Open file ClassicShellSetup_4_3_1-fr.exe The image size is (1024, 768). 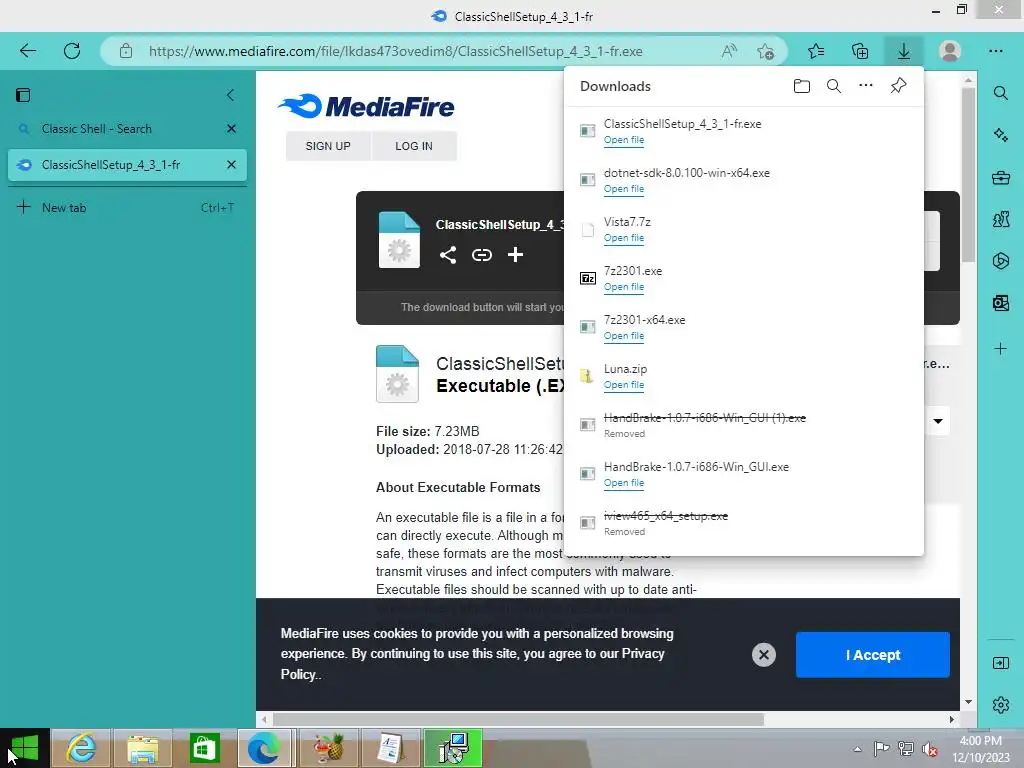(x=624, y=140)
